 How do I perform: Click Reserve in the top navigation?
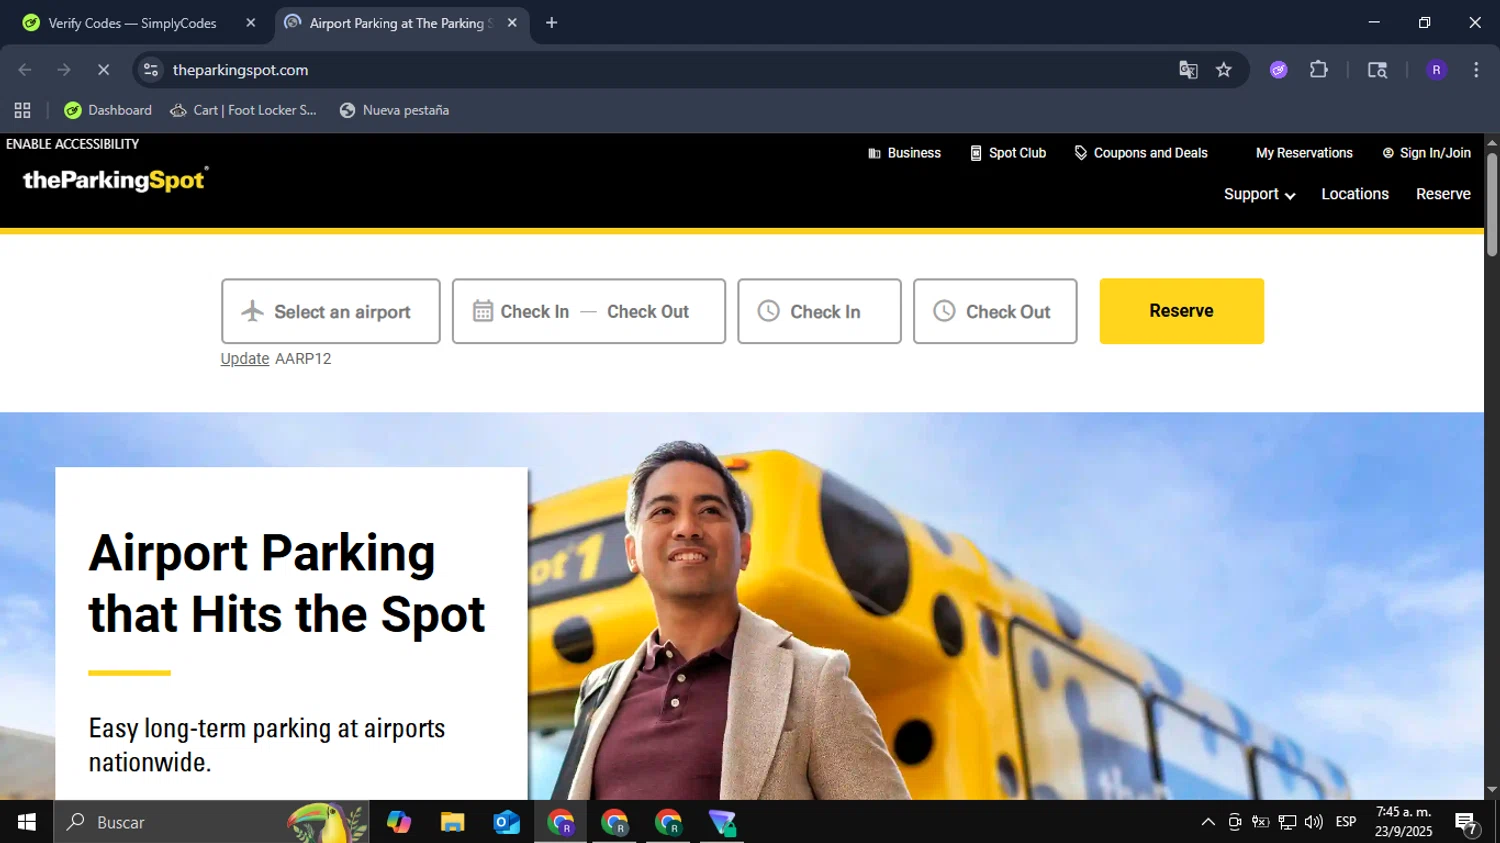(x=1443, y=194)
